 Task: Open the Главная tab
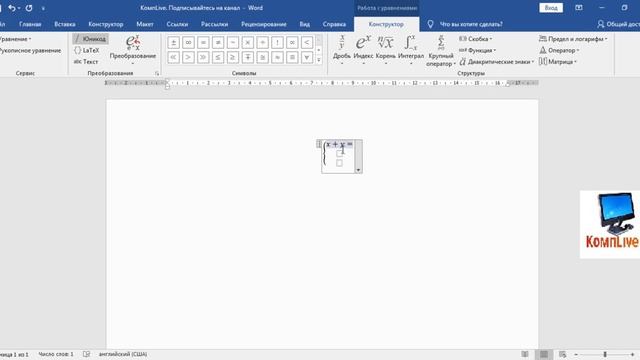click(x=30, y=24)
